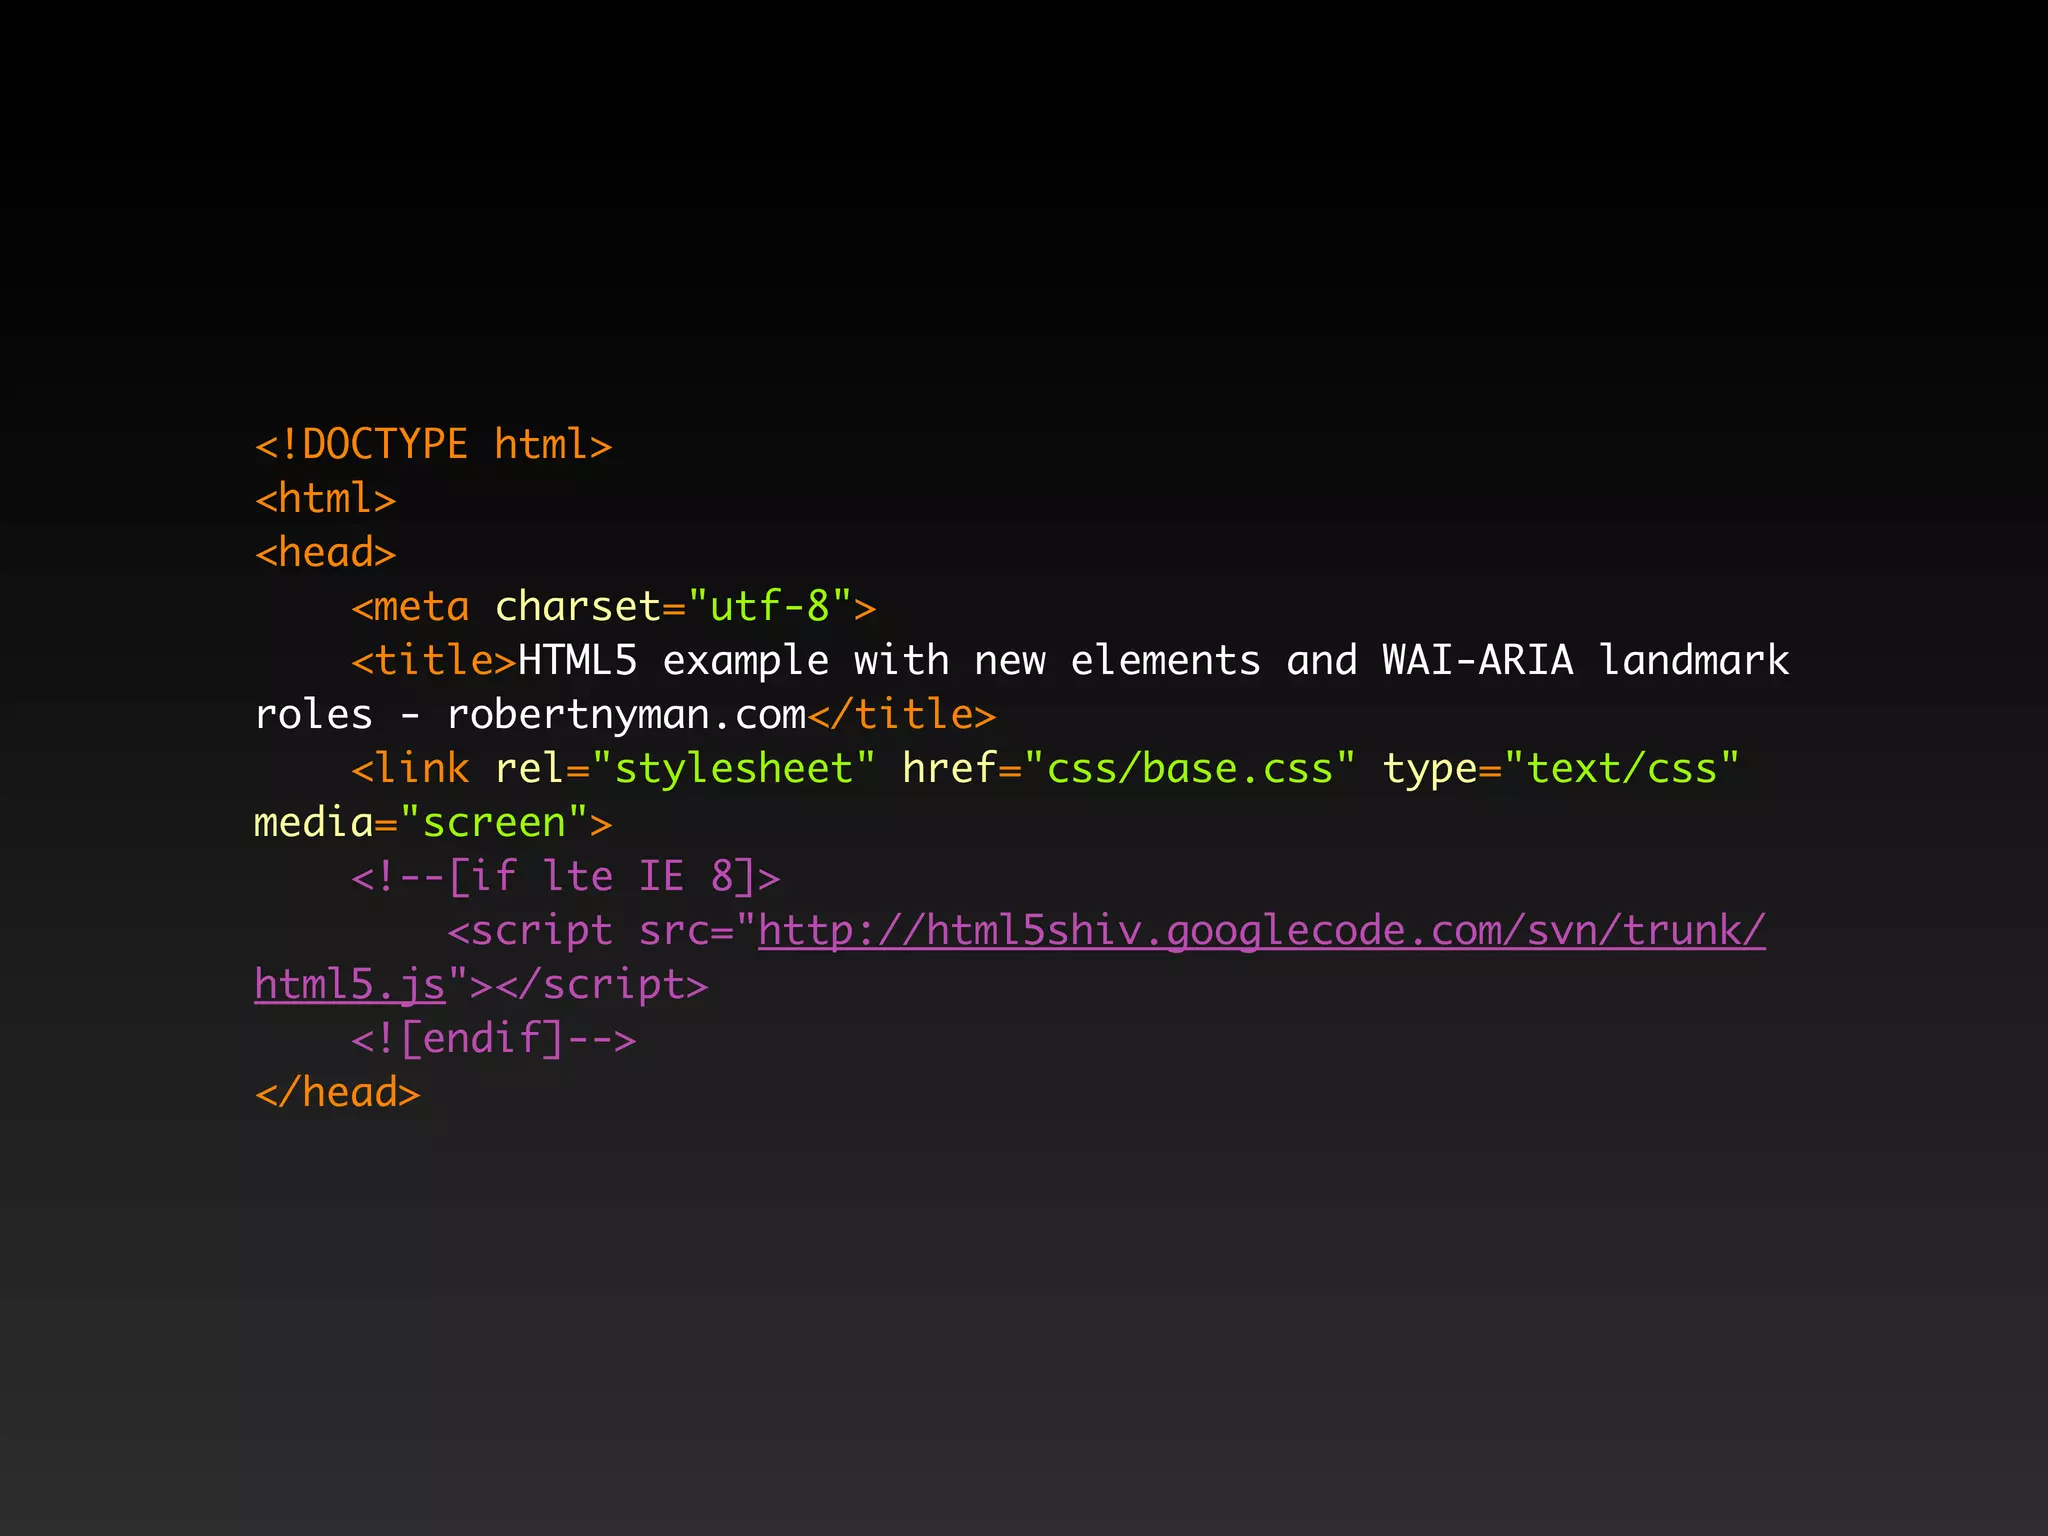Click the <meta tag name
The height and width of the screenshot is (1536, 2048).
pos(410,607)
